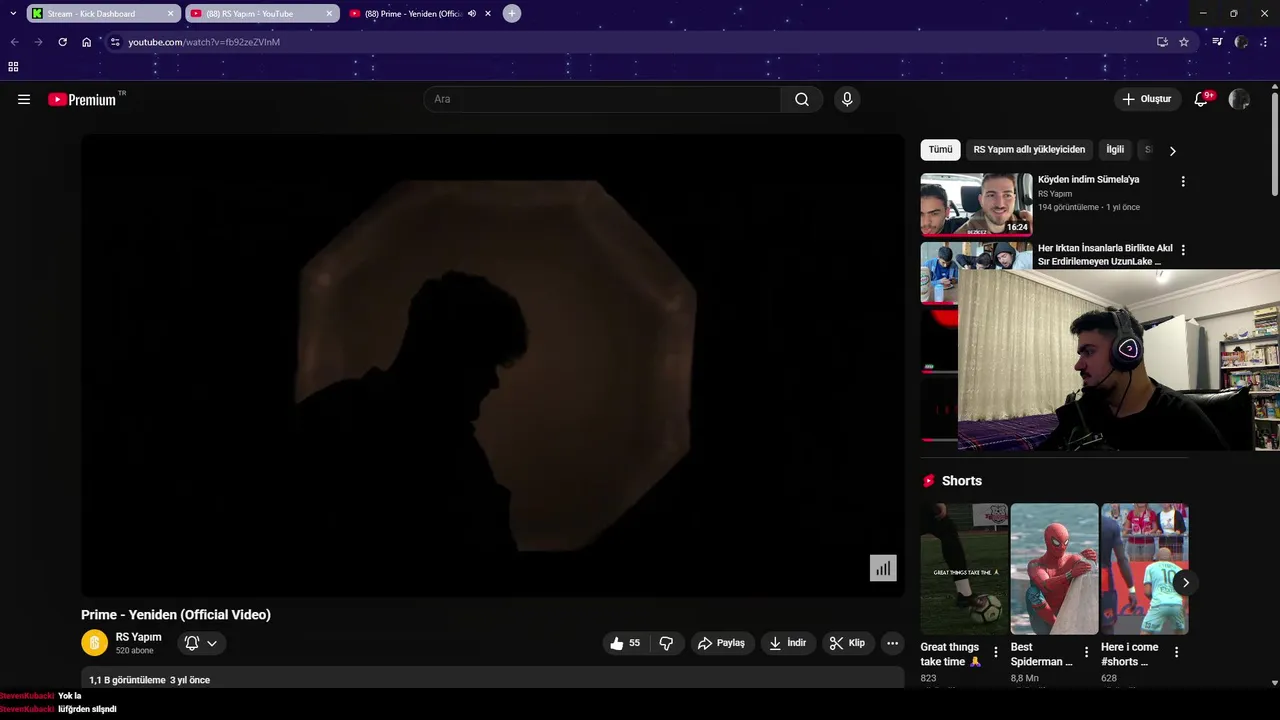Viewport: 1280px width, 720px height.
Task: Bookmark this page with the star
Action: (x=1184, y=42)
